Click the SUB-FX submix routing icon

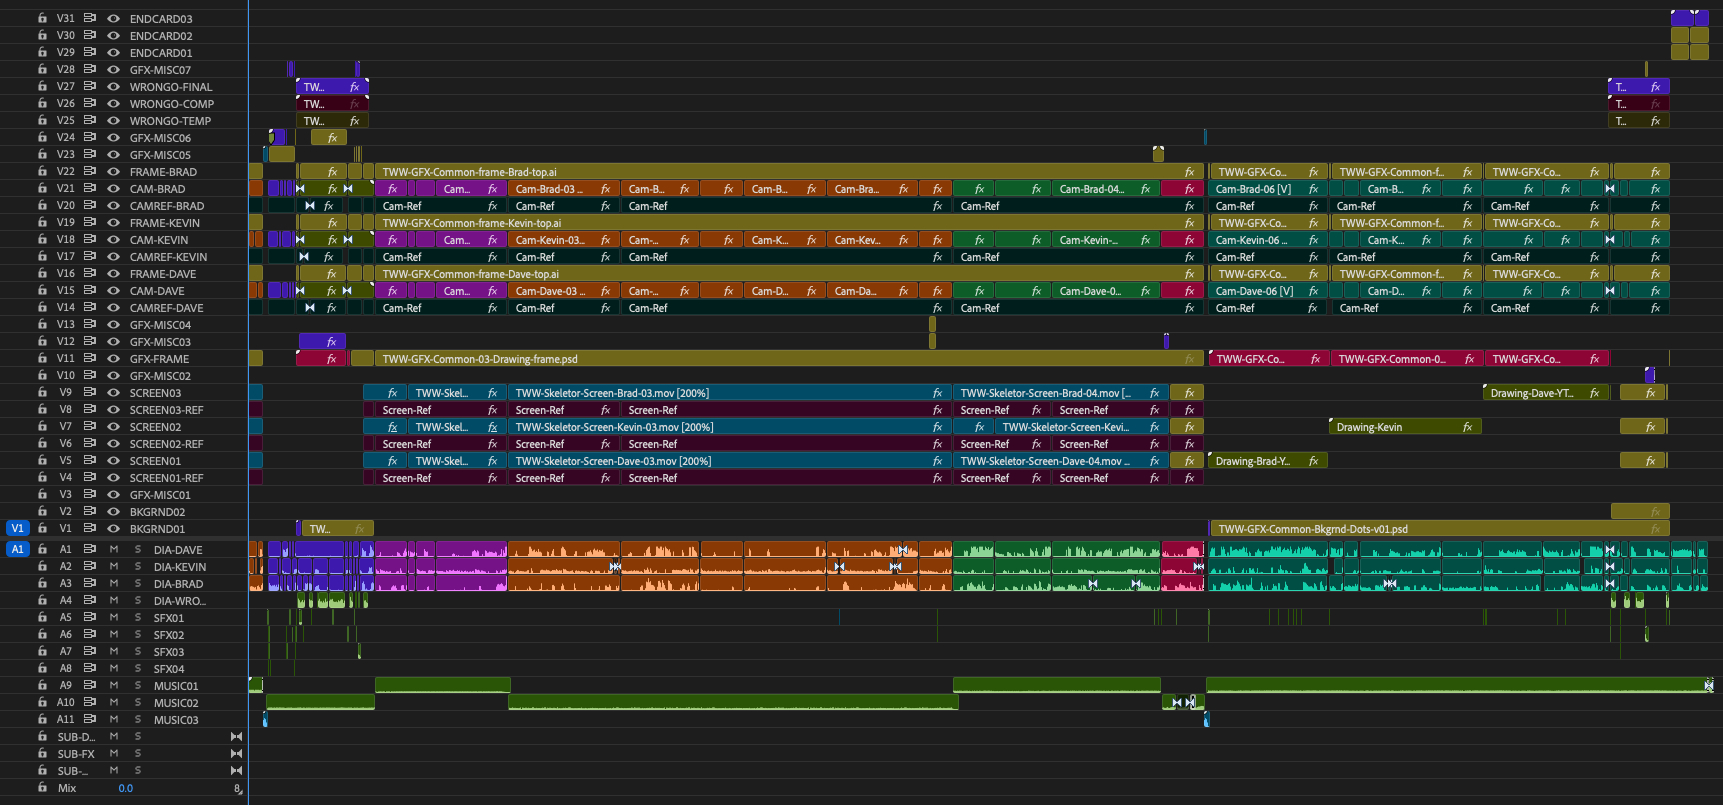tap(236, 753)
